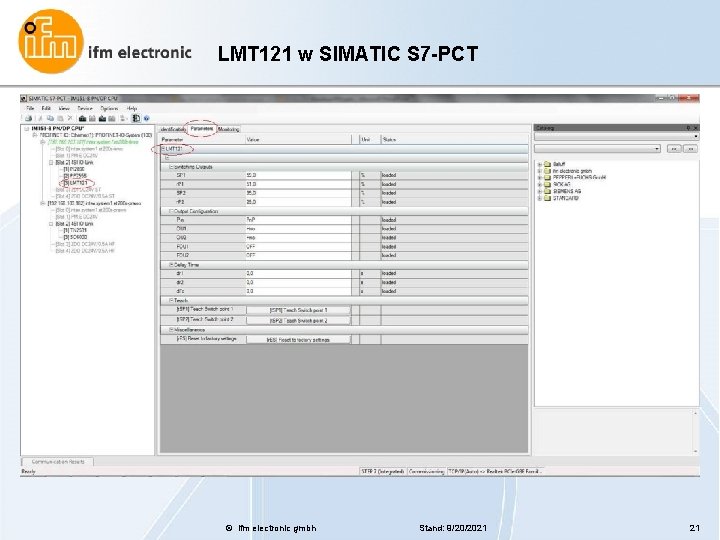Viewport: 720px width, 540px height.
Task: Close the Catalog panel
Action: (x=695, y=128)
